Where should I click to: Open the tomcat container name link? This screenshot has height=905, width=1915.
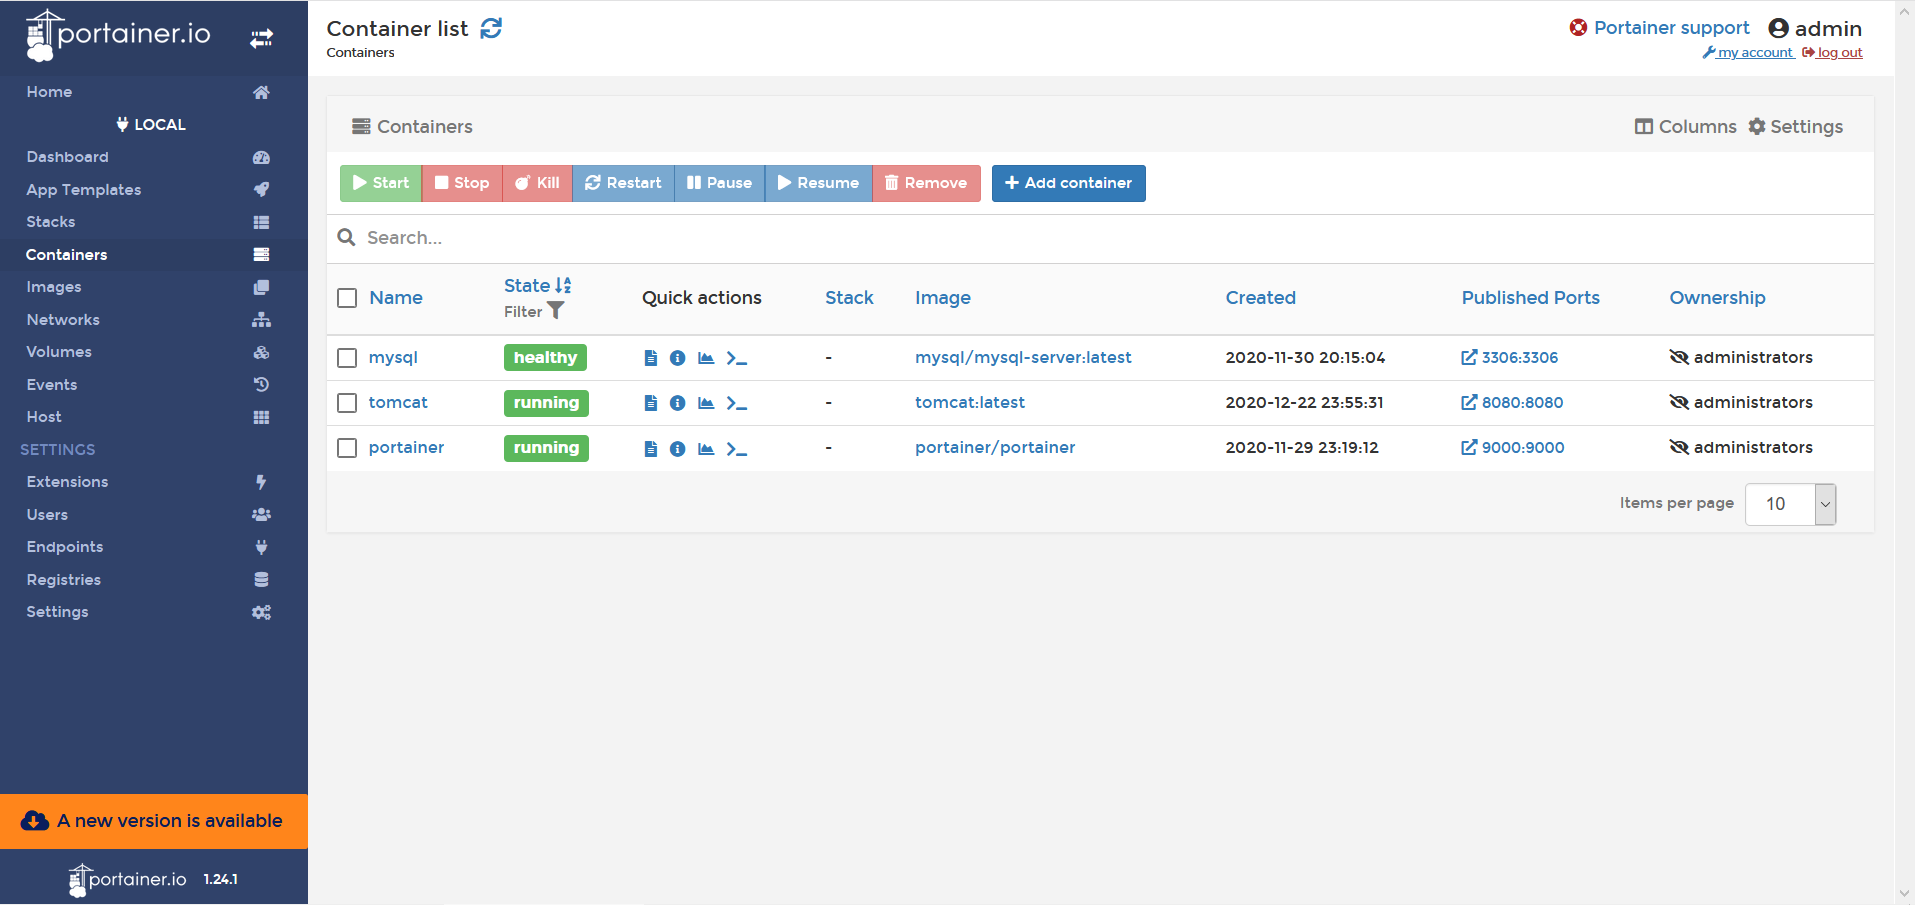pyautogui.click(x=398, y=403)
